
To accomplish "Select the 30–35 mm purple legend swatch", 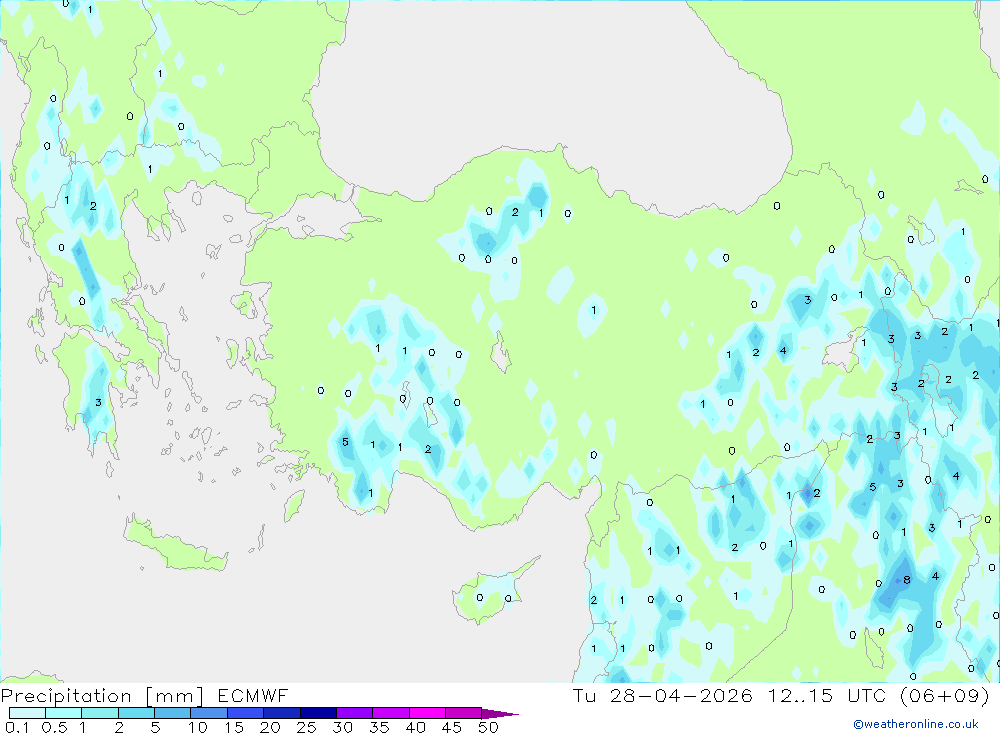I will click(x=354, y=713).
